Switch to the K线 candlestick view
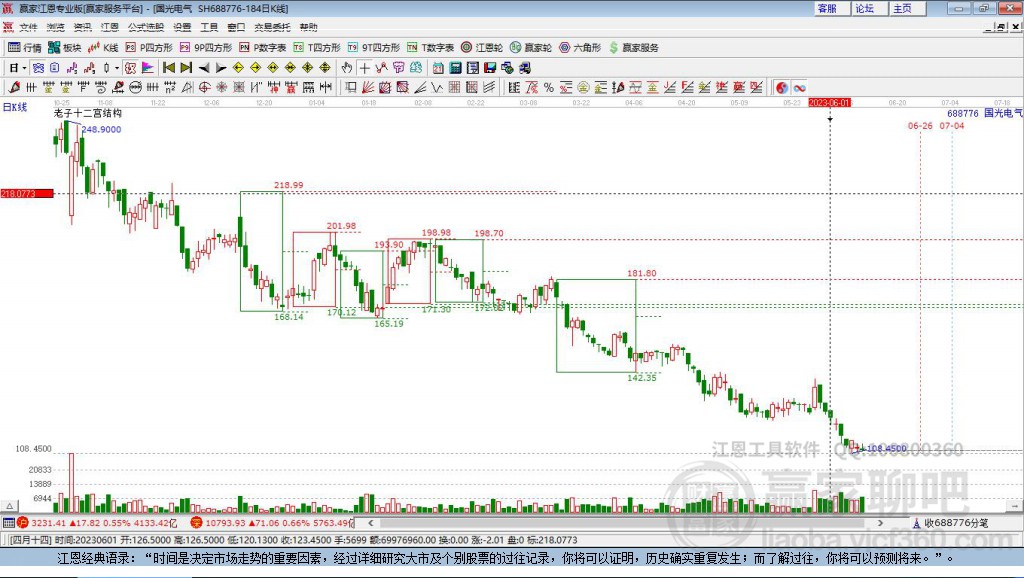The height and width of the screenshot is (578, 1024). 103,48
